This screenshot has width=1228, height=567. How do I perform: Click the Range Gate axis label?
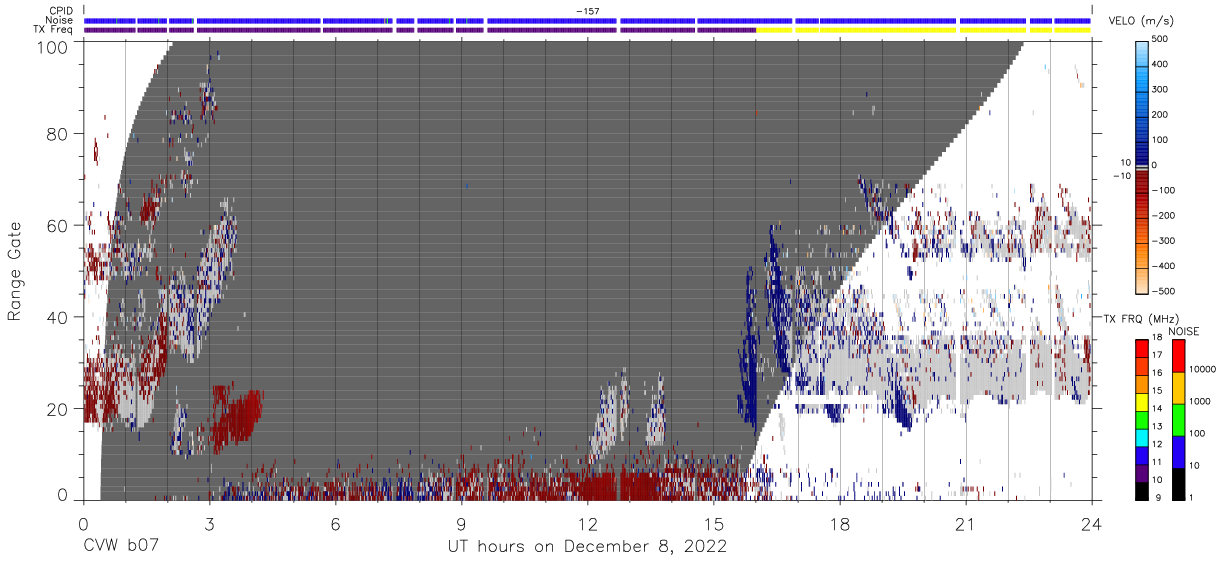tap(15, 272)
